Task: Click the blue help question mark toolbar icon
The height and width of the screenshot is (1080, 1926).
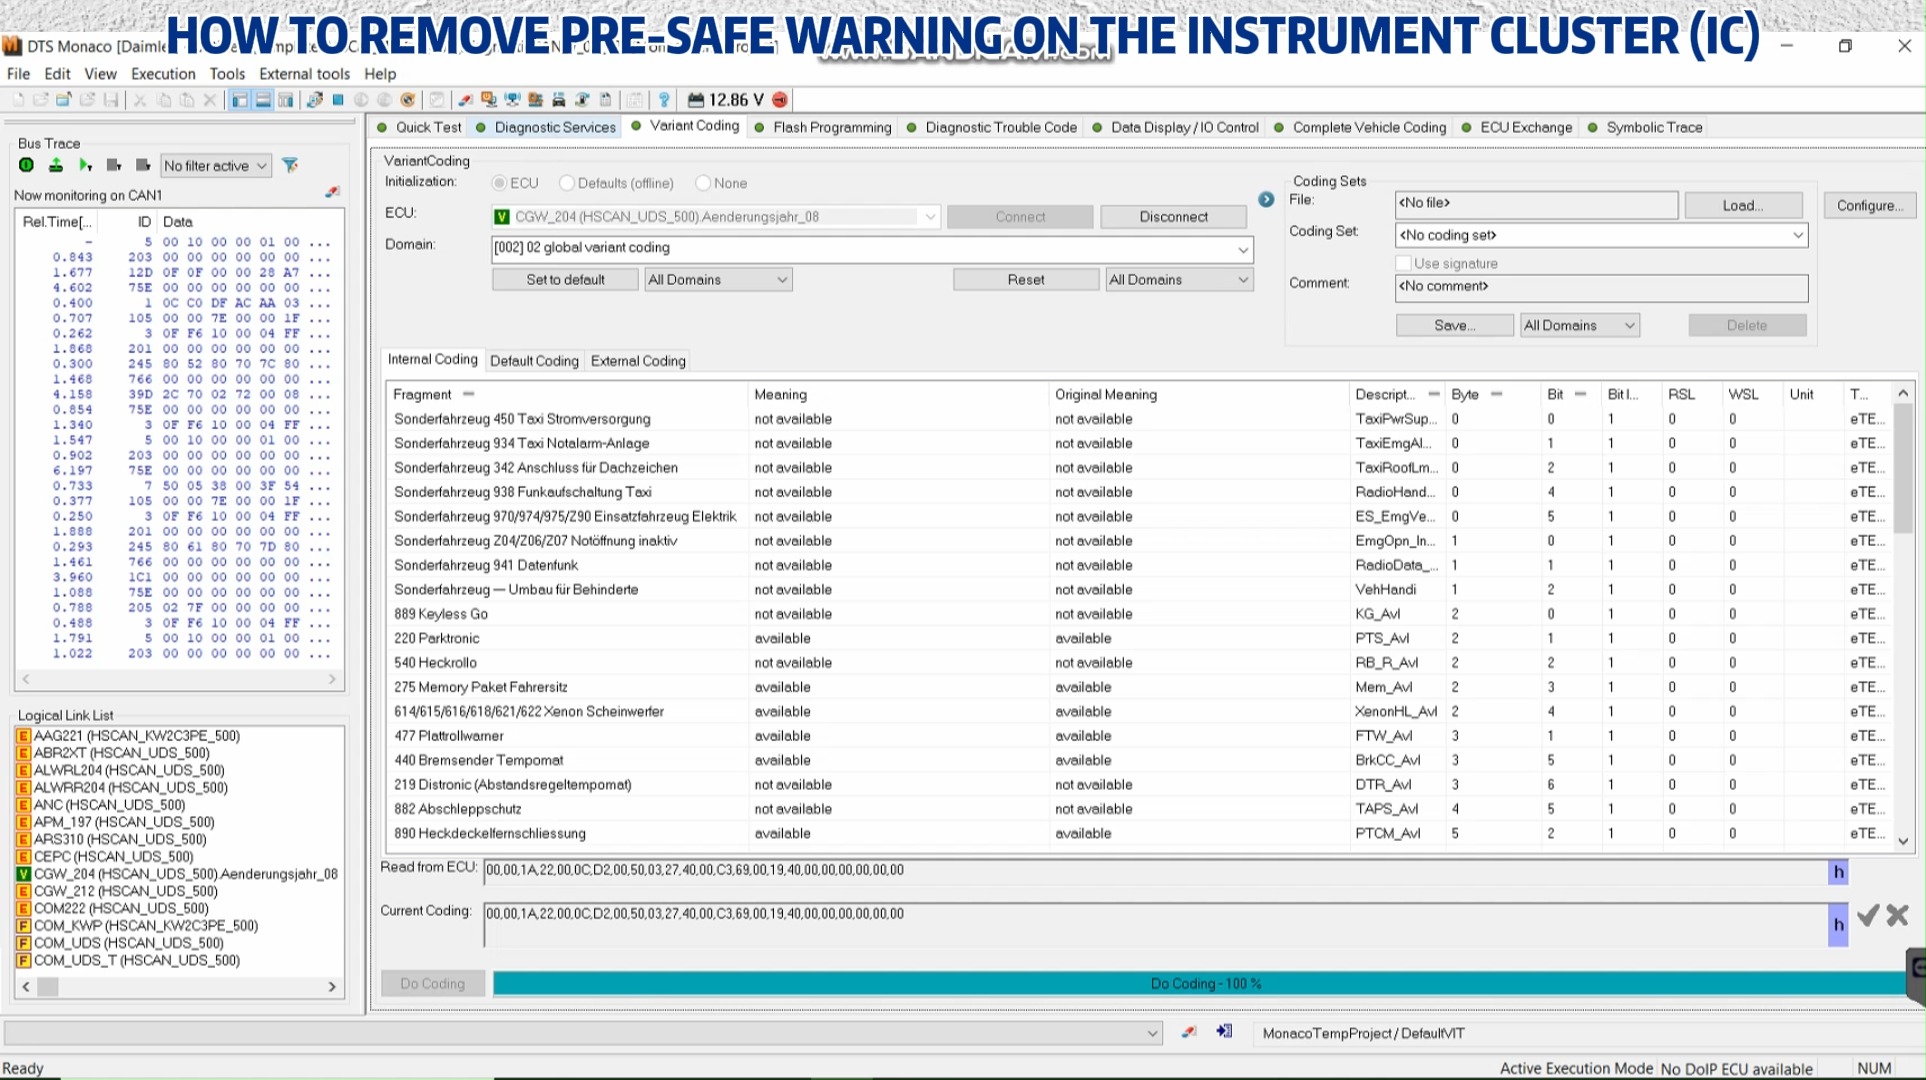Action: click(663, 100)
